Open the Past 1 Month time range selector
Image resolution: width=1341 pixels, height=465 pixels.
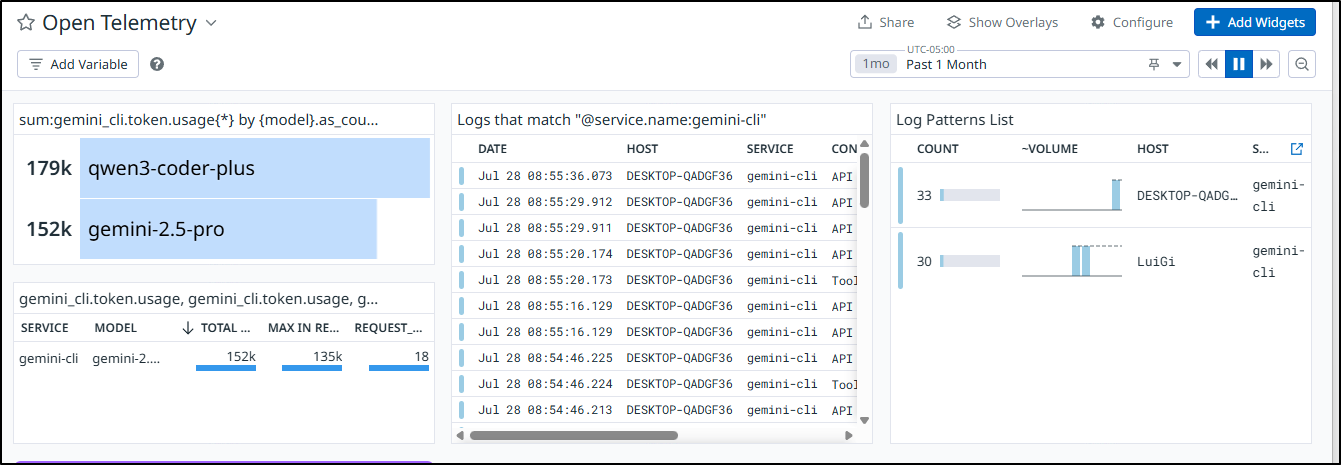coord(1020,64)
